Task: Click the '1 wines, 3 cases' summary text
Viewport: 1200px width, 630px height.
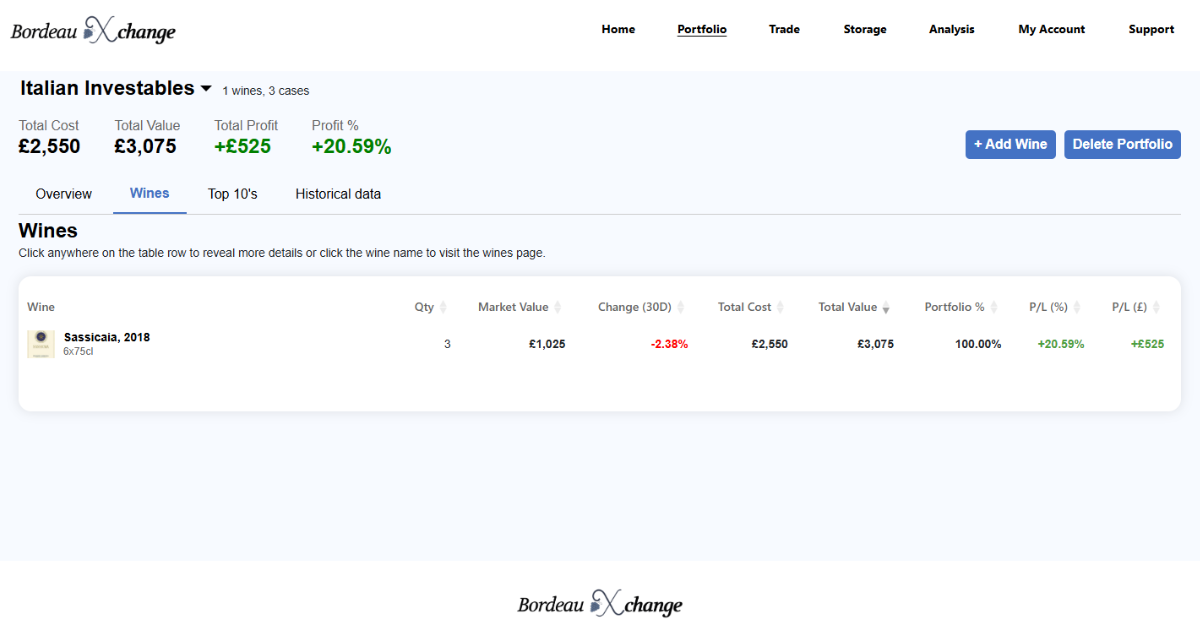Action: [266, 91]
